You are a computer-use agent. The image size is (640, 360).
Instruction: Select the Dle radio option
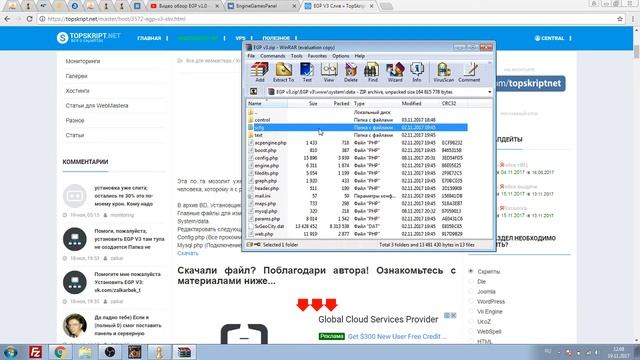[x=471, y=281]
